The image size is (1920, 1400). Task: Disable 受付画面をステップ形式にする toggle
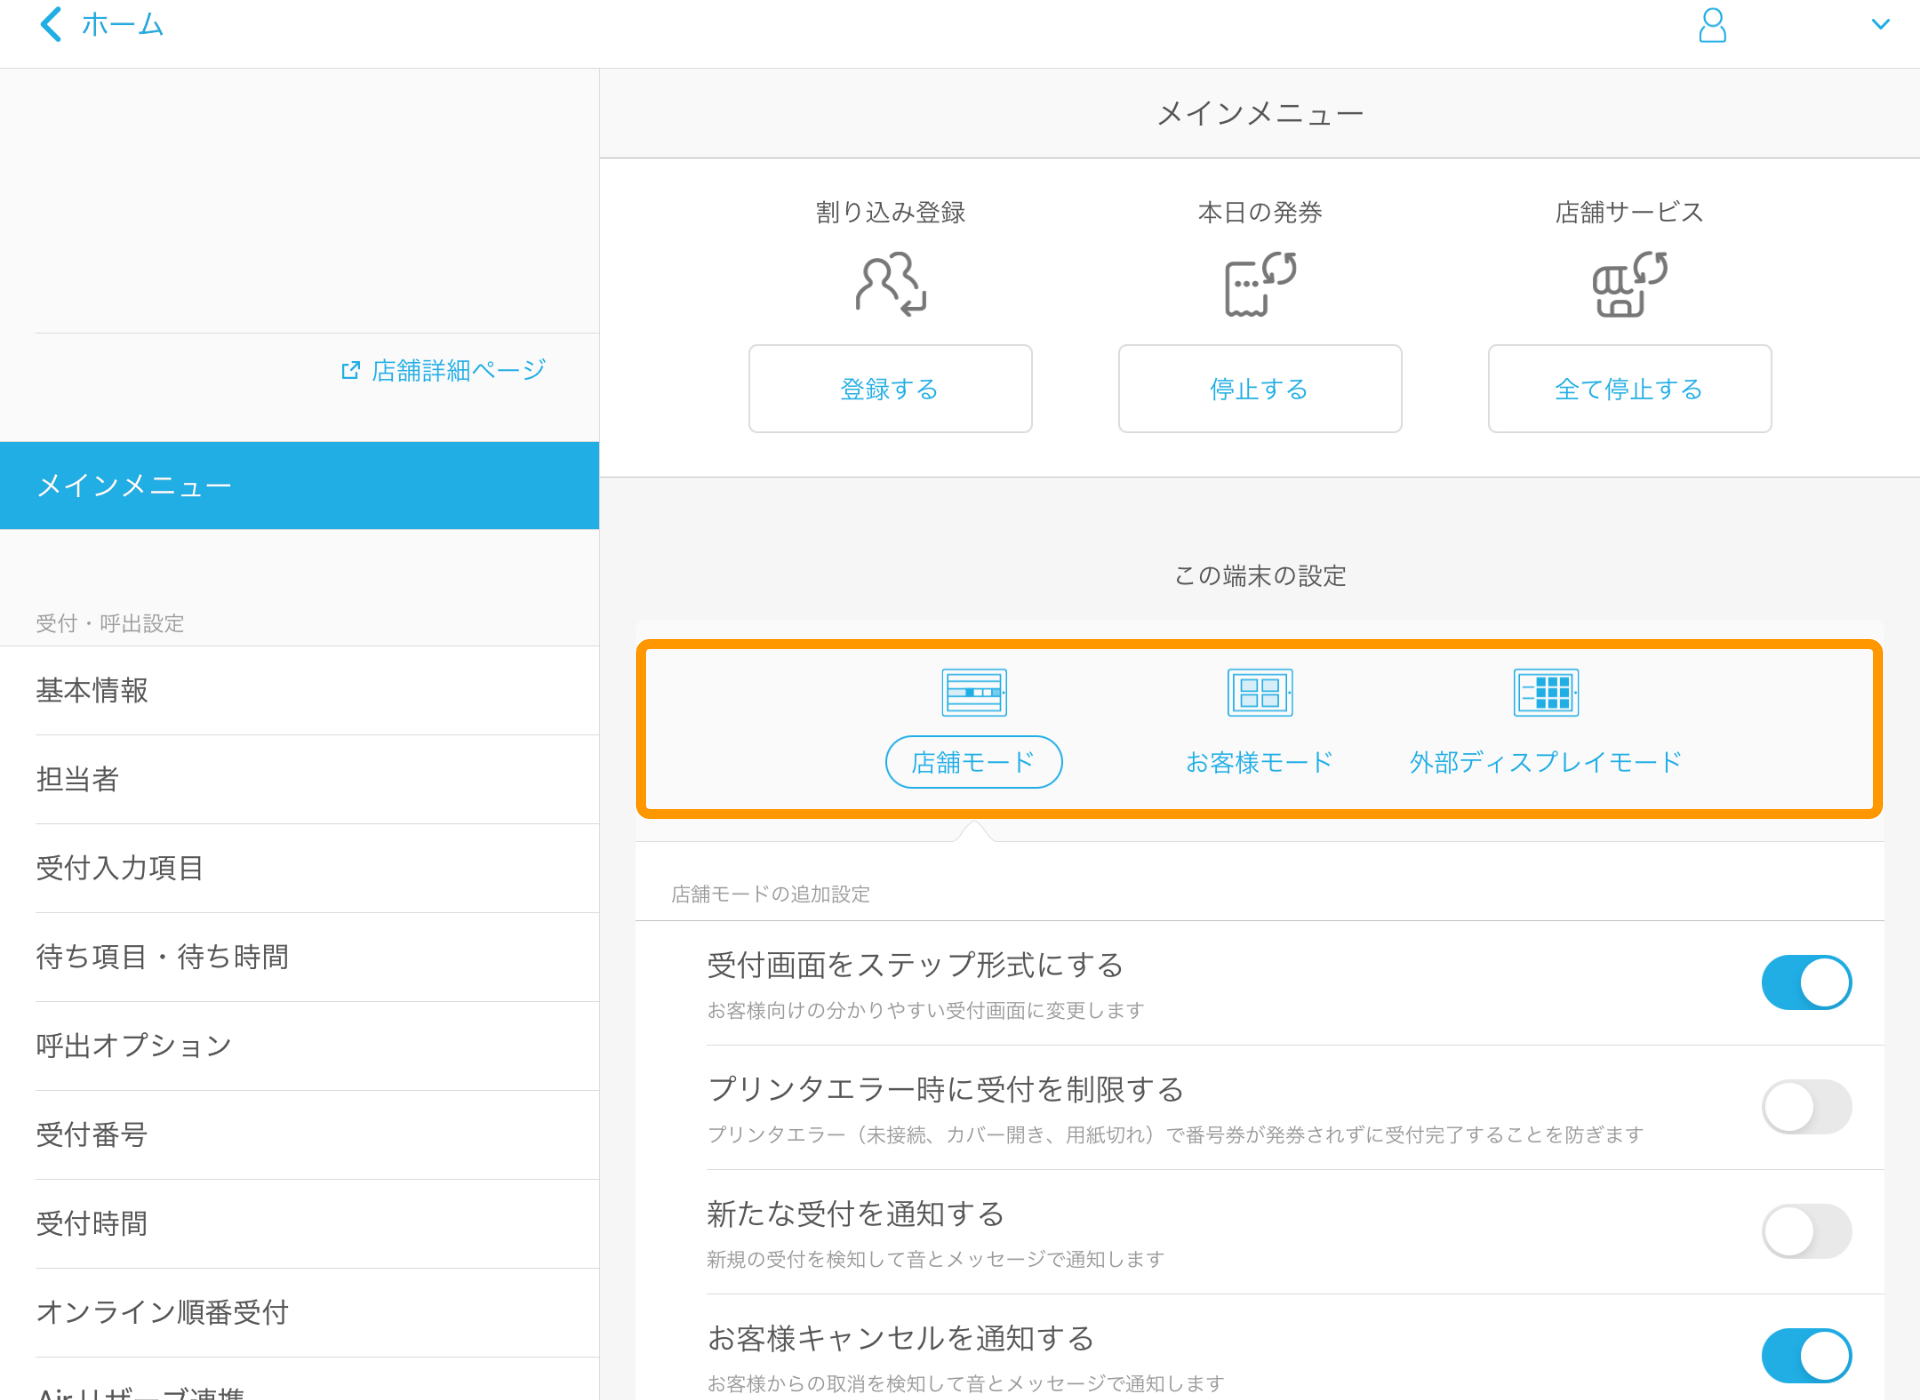pyautogui.click(x=1806, y=982)
